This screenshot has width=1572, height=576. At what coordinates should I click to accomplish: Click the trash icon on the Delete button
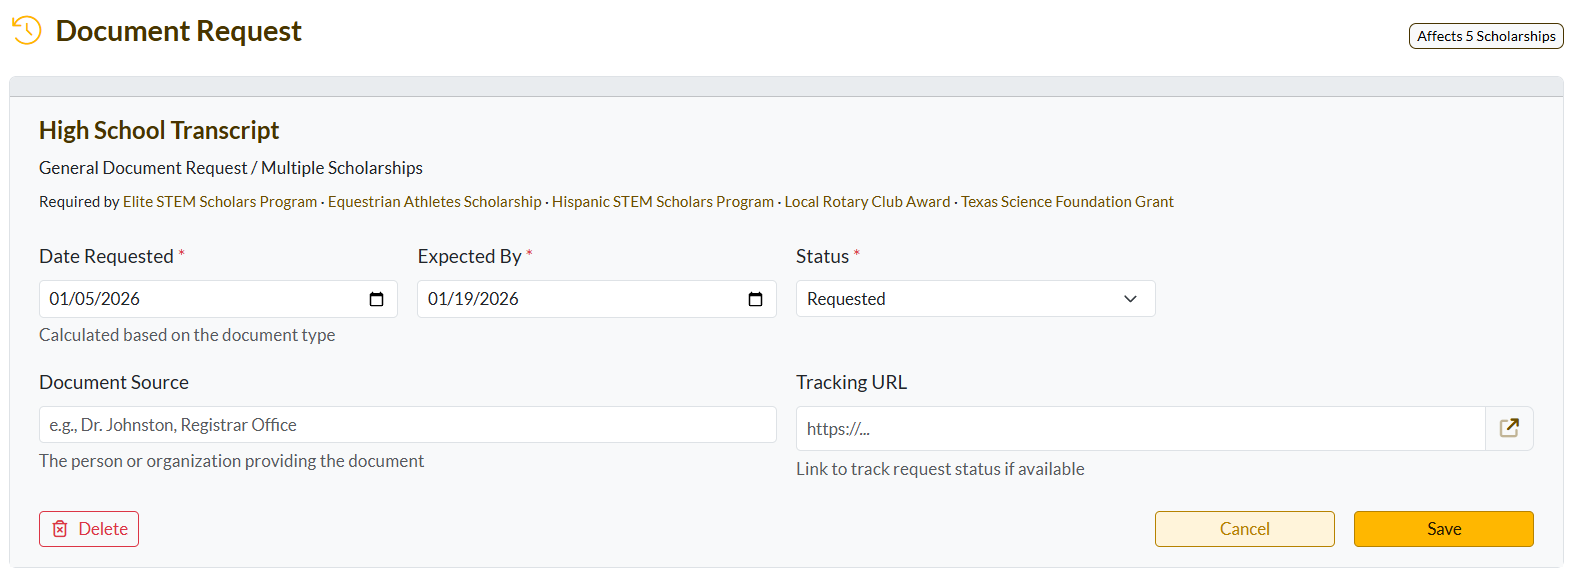pos(60,529)
